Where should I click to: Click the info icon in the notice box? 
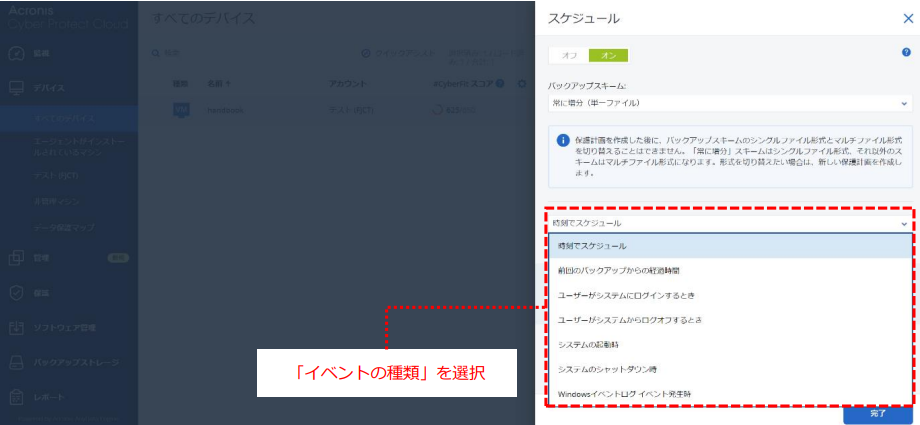(563, 140)
